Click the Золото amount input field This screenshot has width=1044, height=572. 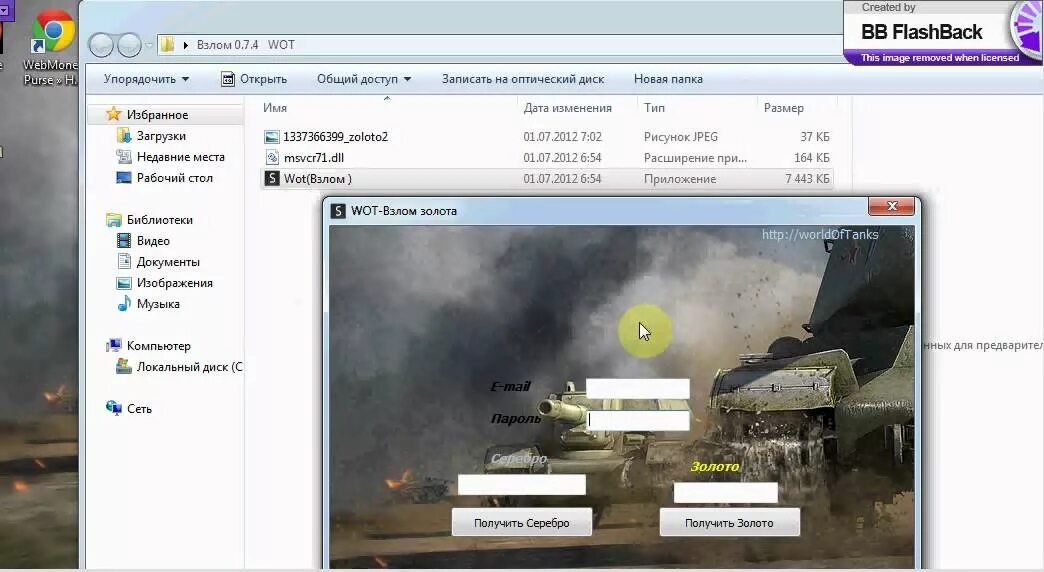click(x=726, y=493)
